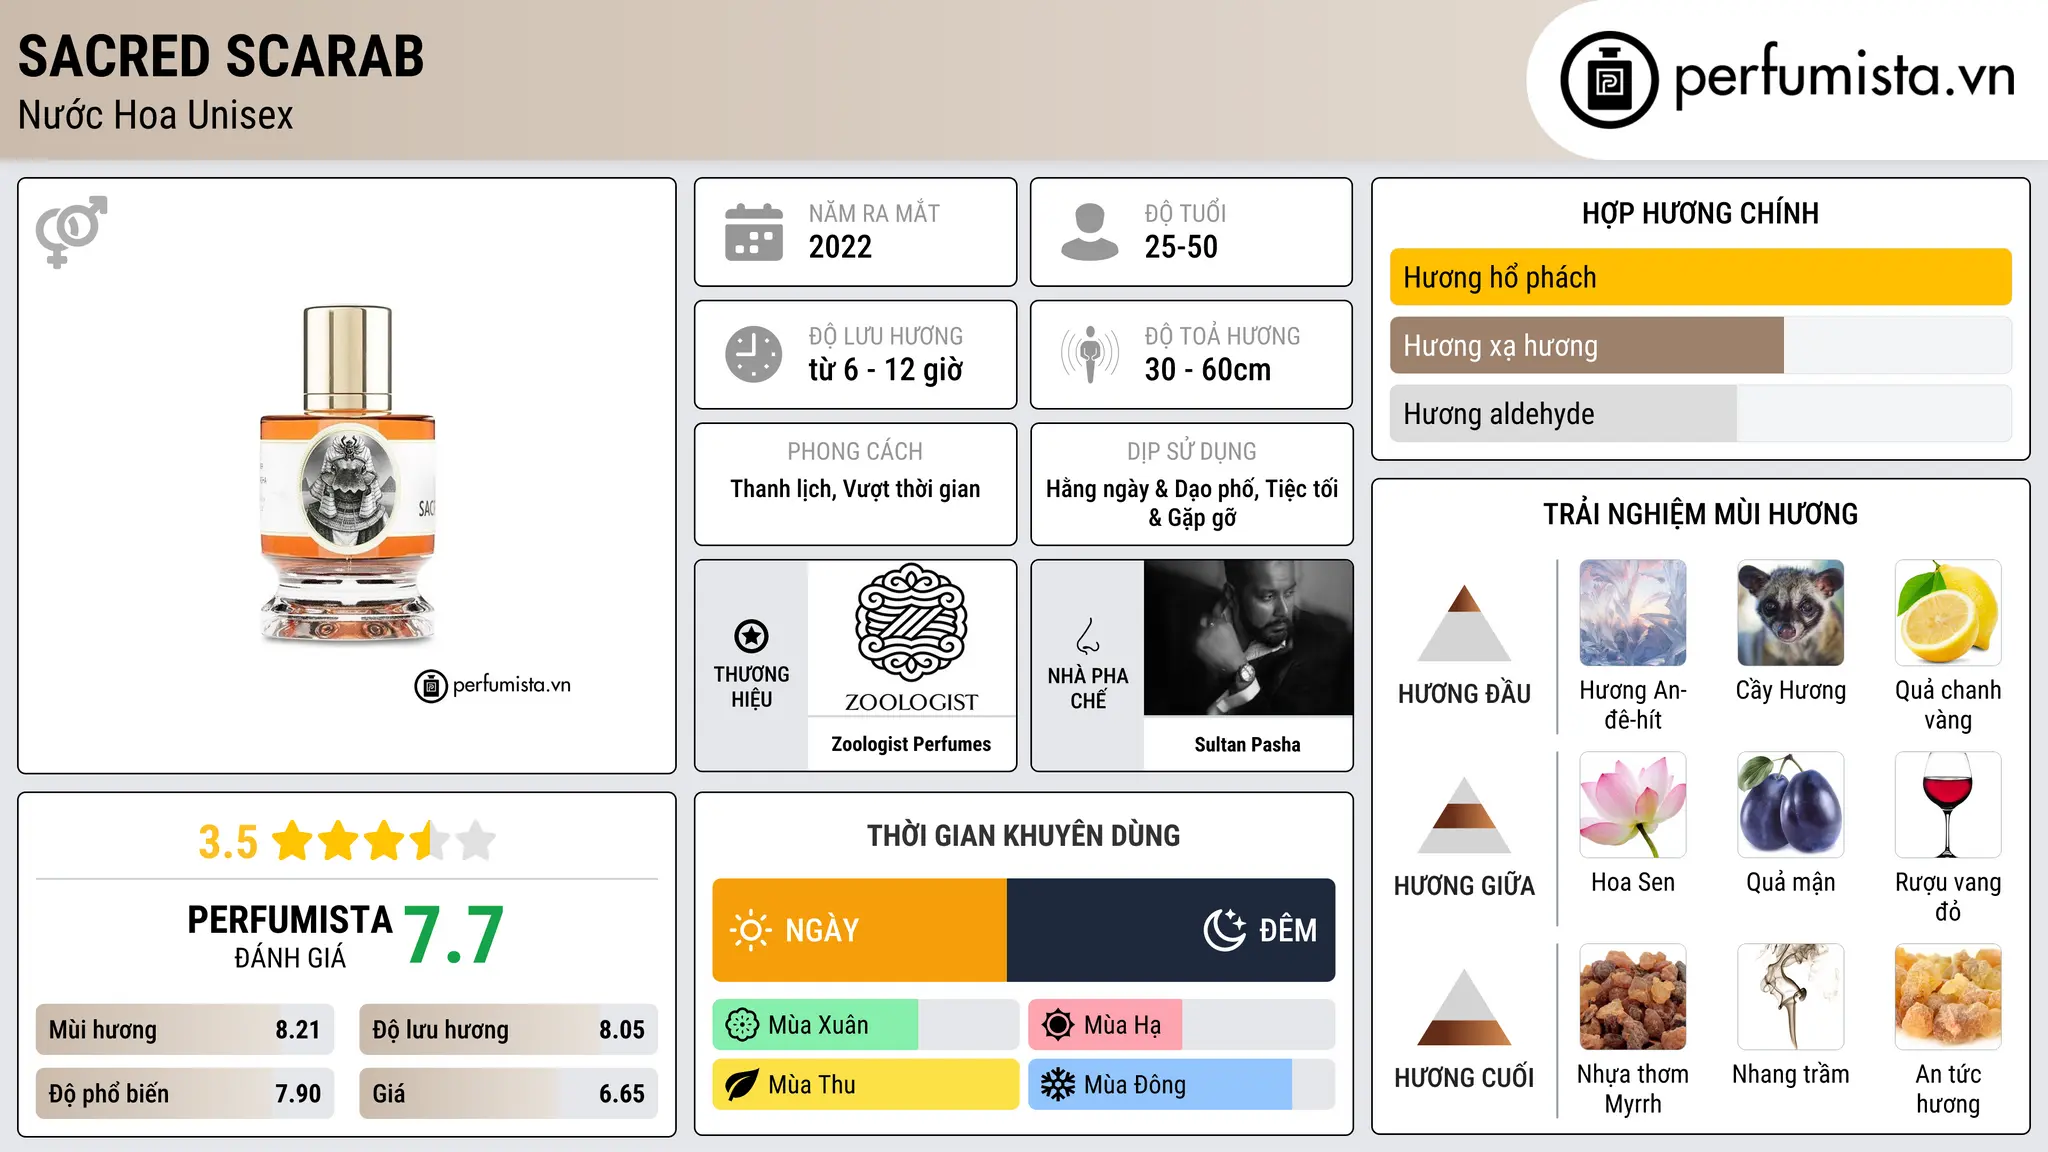
Task: Click the flower icon for Mùa Xuân
Action: (x=742, y=1025)
